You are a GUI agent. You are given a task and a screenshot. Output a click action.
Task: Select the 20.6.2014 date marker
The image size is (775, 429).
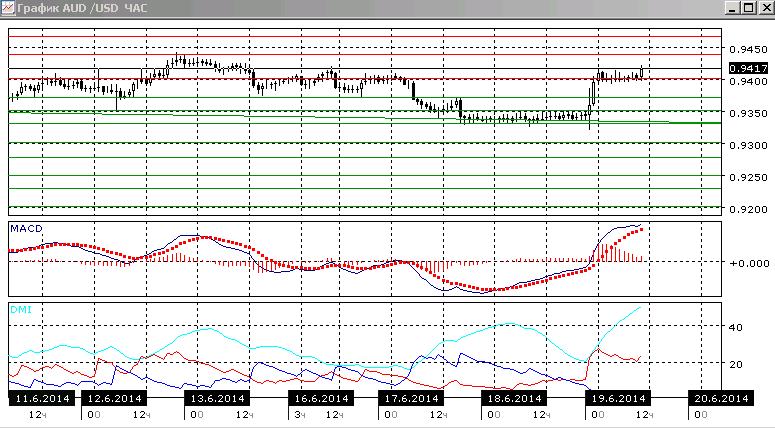click(721, 398)
